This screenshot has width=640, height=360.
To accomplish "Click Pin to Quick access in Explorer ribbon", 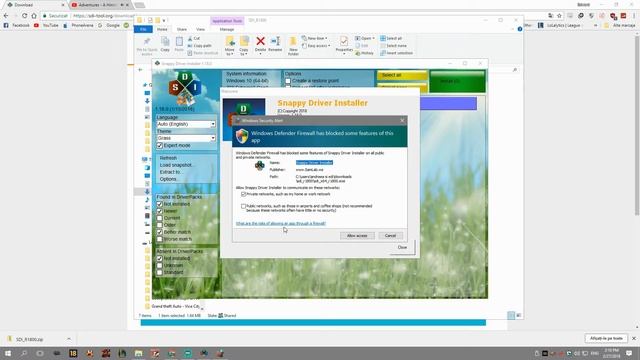I will (147, 46).
